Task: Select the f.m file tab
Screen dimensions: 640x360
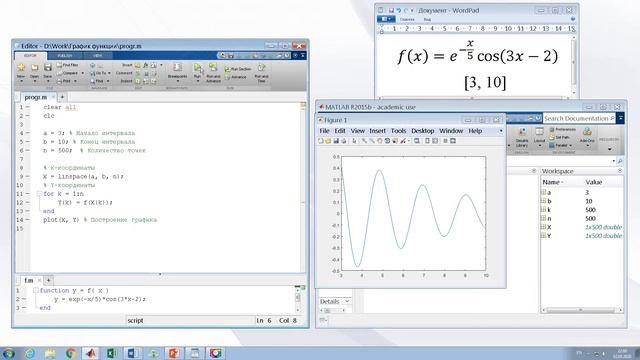Action: click(28, 280)
